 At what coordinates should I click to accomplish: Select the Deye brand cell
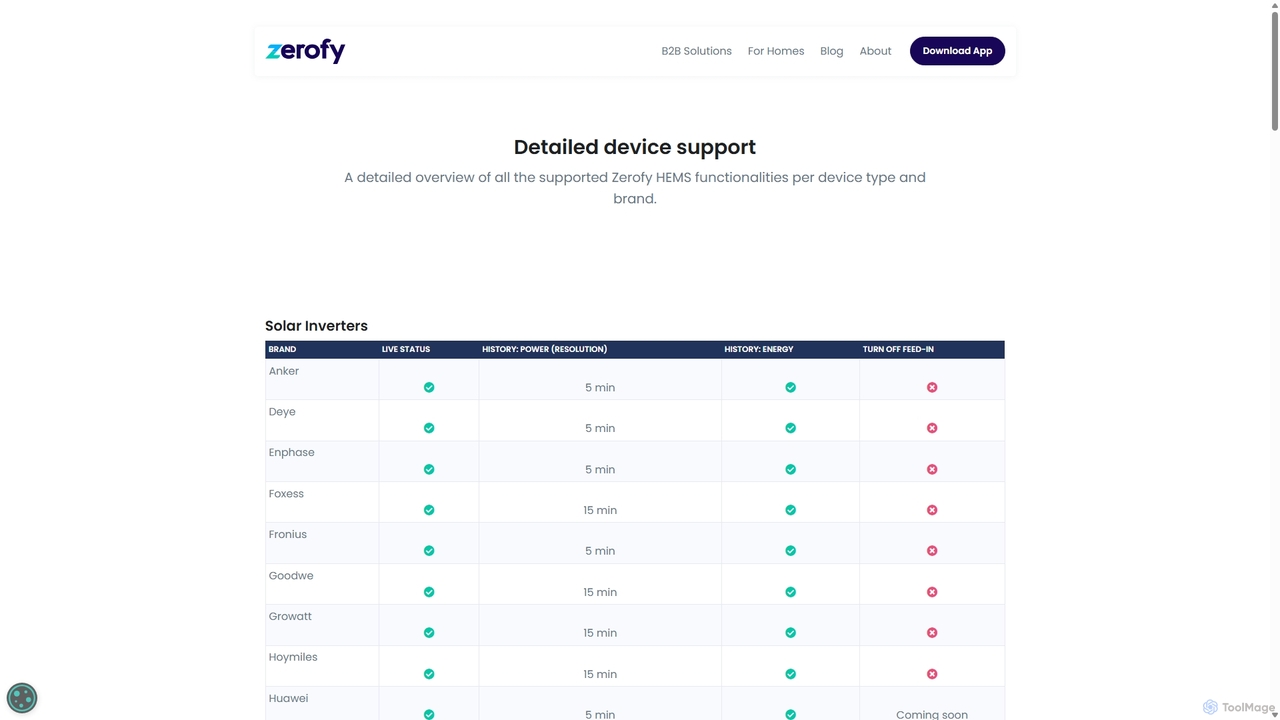tap(322, 420)
